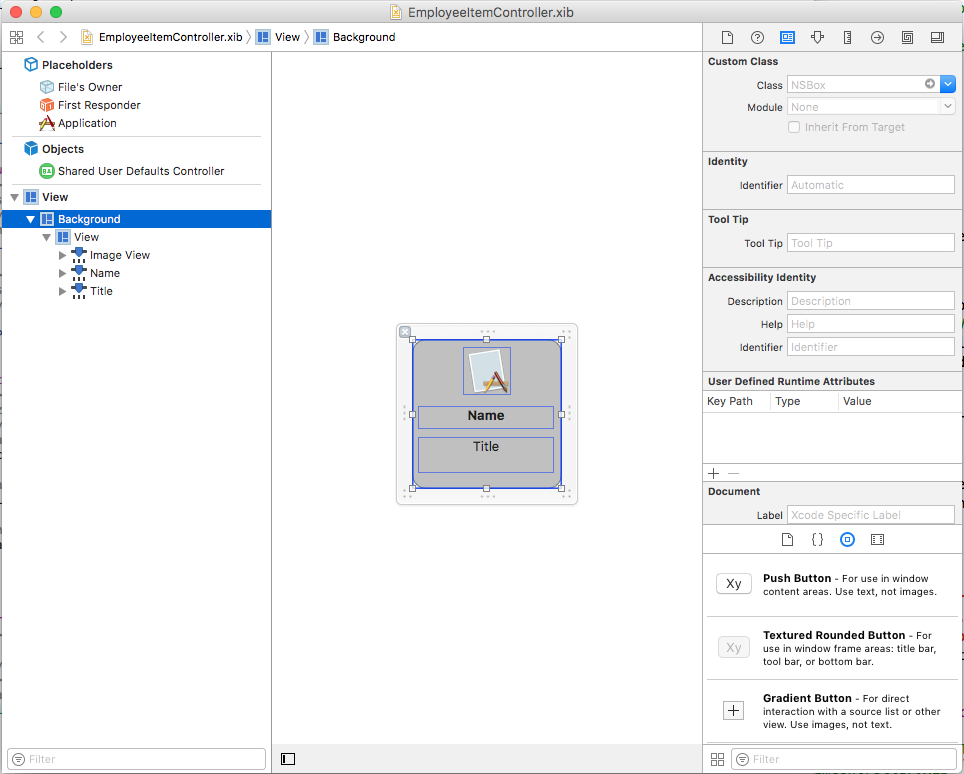Screen dimensions: 964x774
Task: Open the Class dropdown menu
Action: [x=948, y=84]
